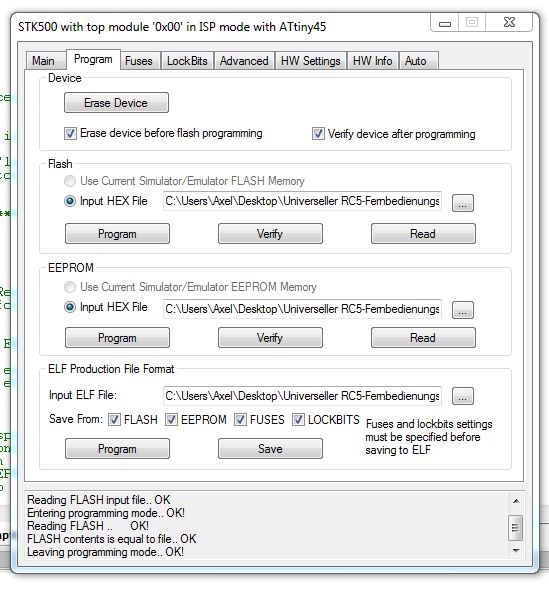Switch to the Advanced tab
Viewport: 549px width, 591px height.
pyautogui.click(x=244, y=61)
